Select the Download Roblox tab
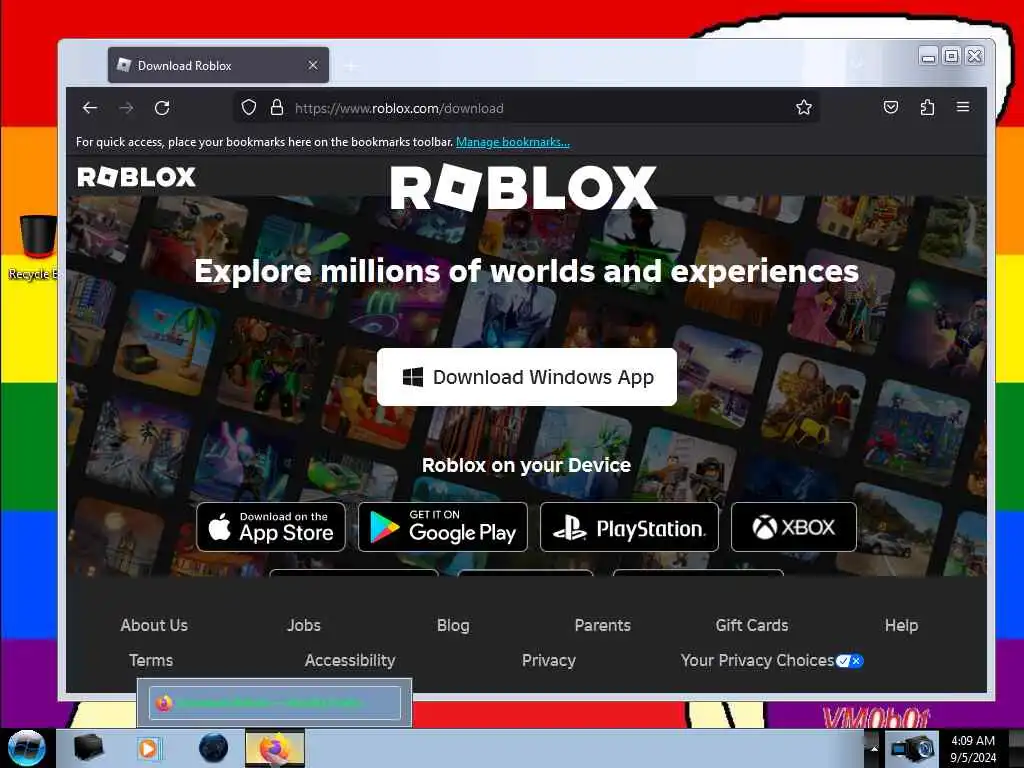 point(218,65)
